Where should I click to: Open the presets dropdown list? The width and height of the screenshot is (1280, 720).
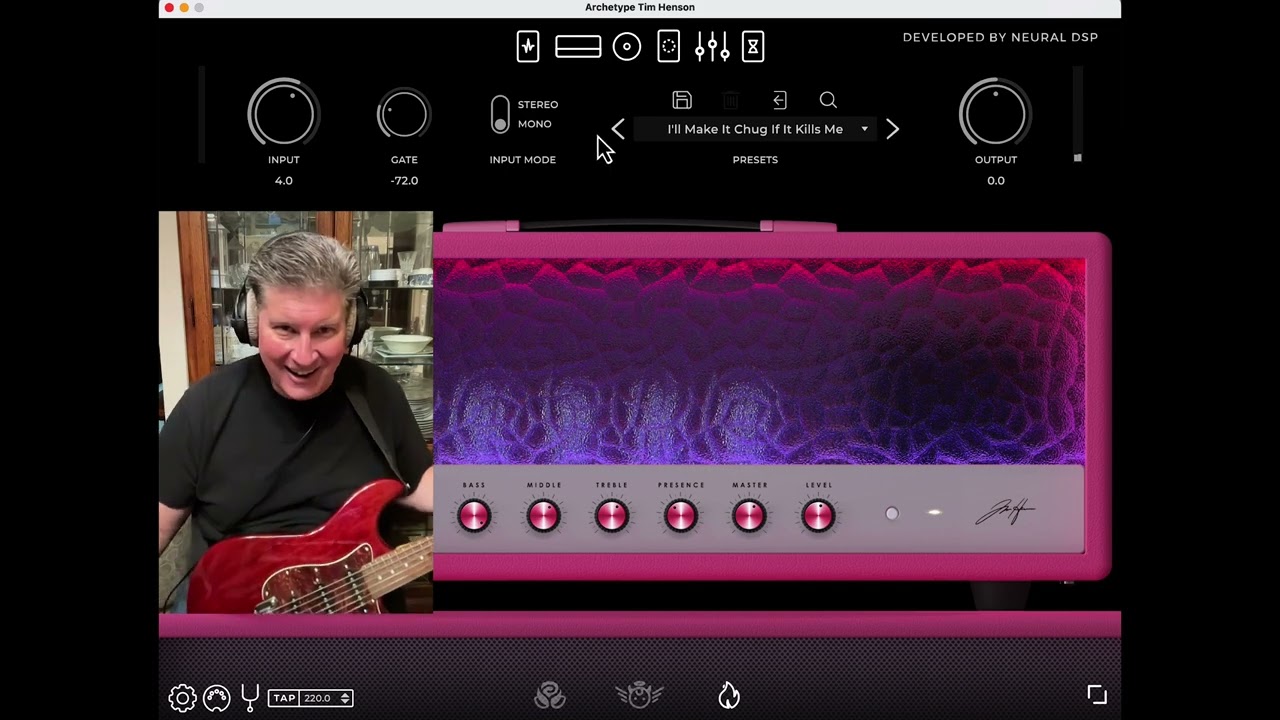tap(865, 129)
